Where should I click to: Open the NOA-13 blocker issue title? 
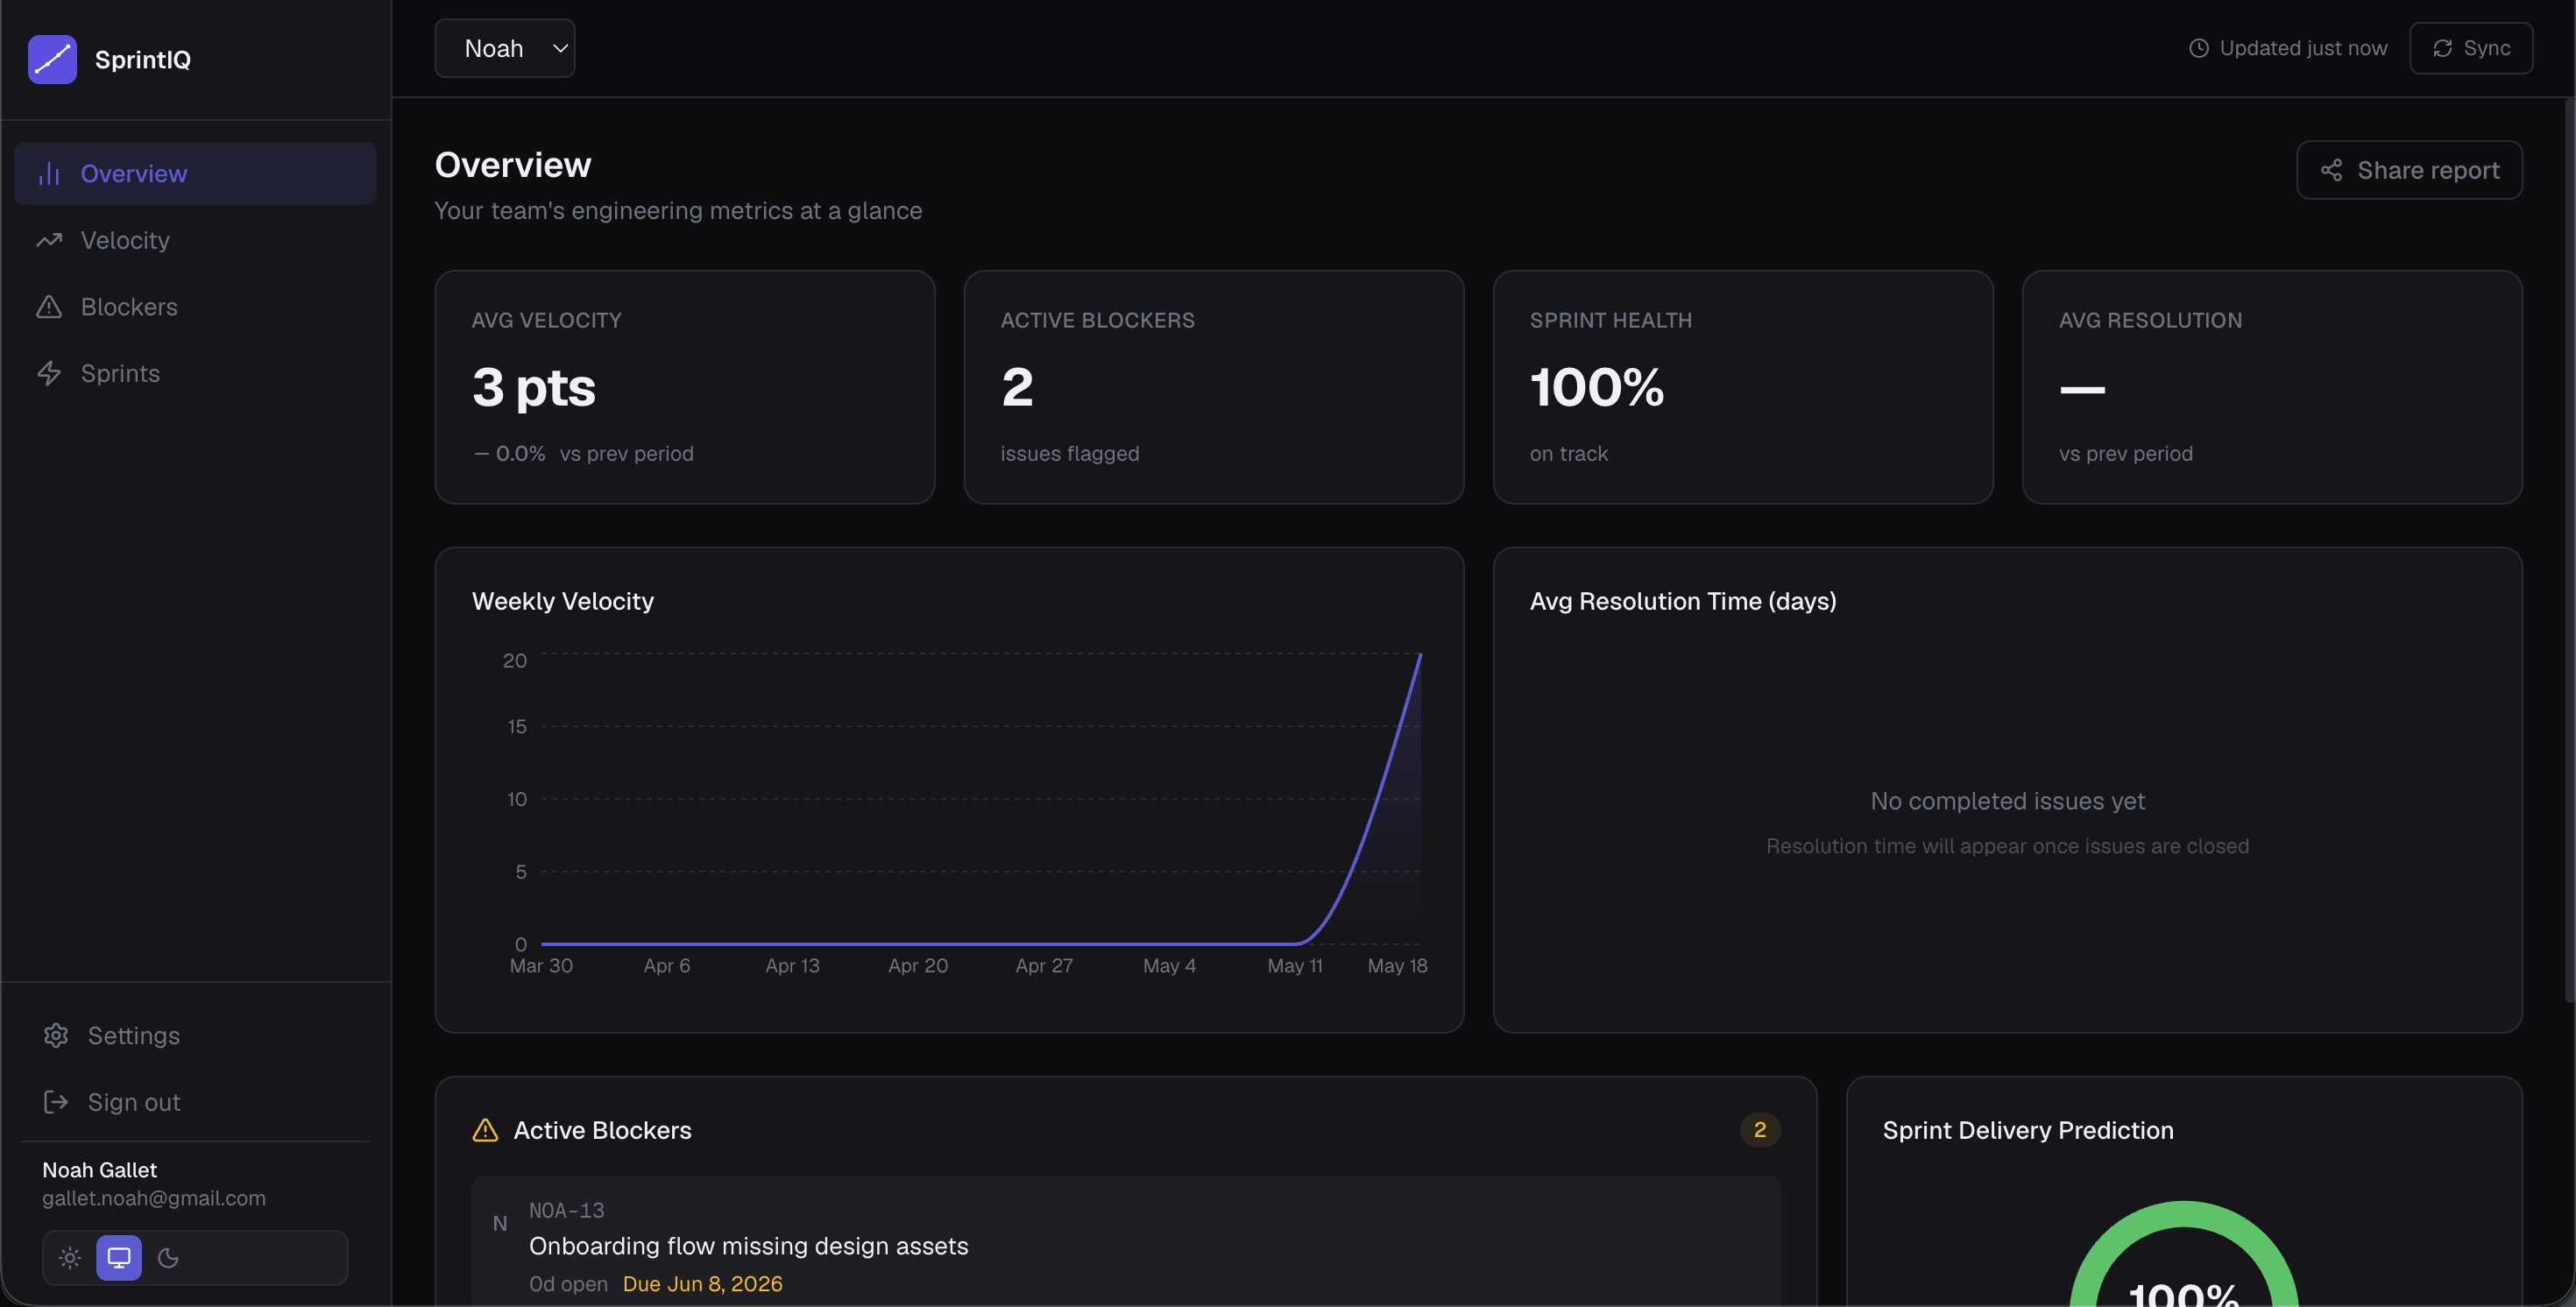(748, 1246)
